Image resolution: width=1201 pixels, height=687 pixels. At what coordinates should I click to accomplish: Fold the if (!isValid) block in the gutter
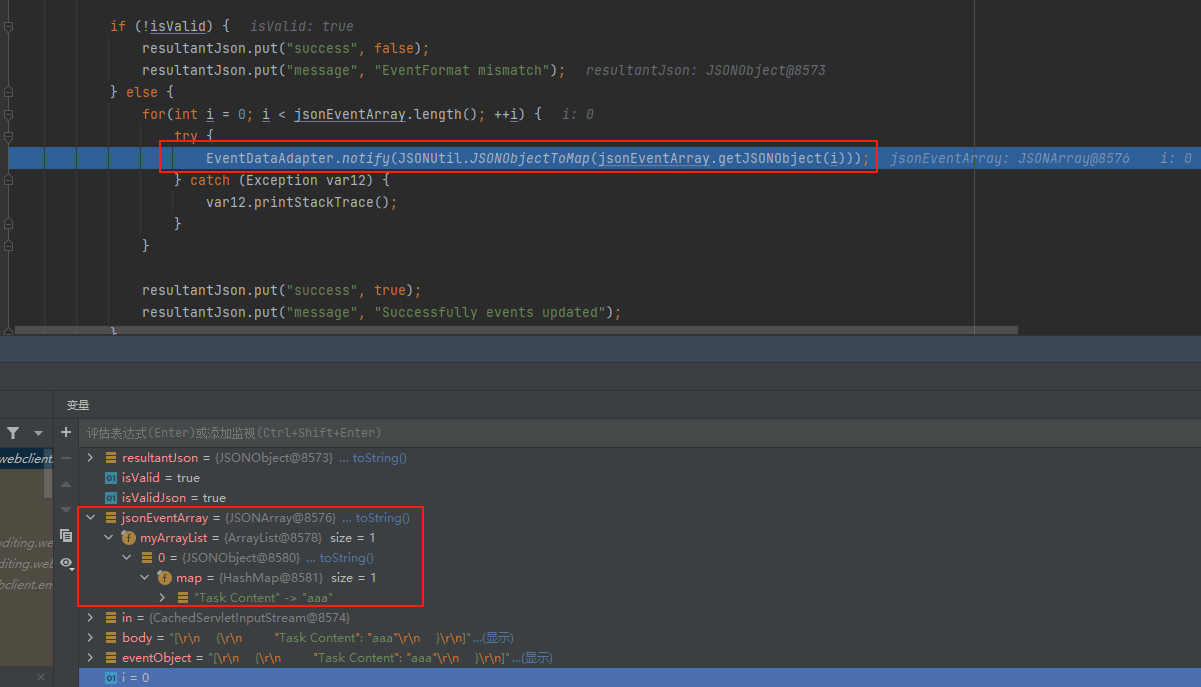(x=8, y=27)
